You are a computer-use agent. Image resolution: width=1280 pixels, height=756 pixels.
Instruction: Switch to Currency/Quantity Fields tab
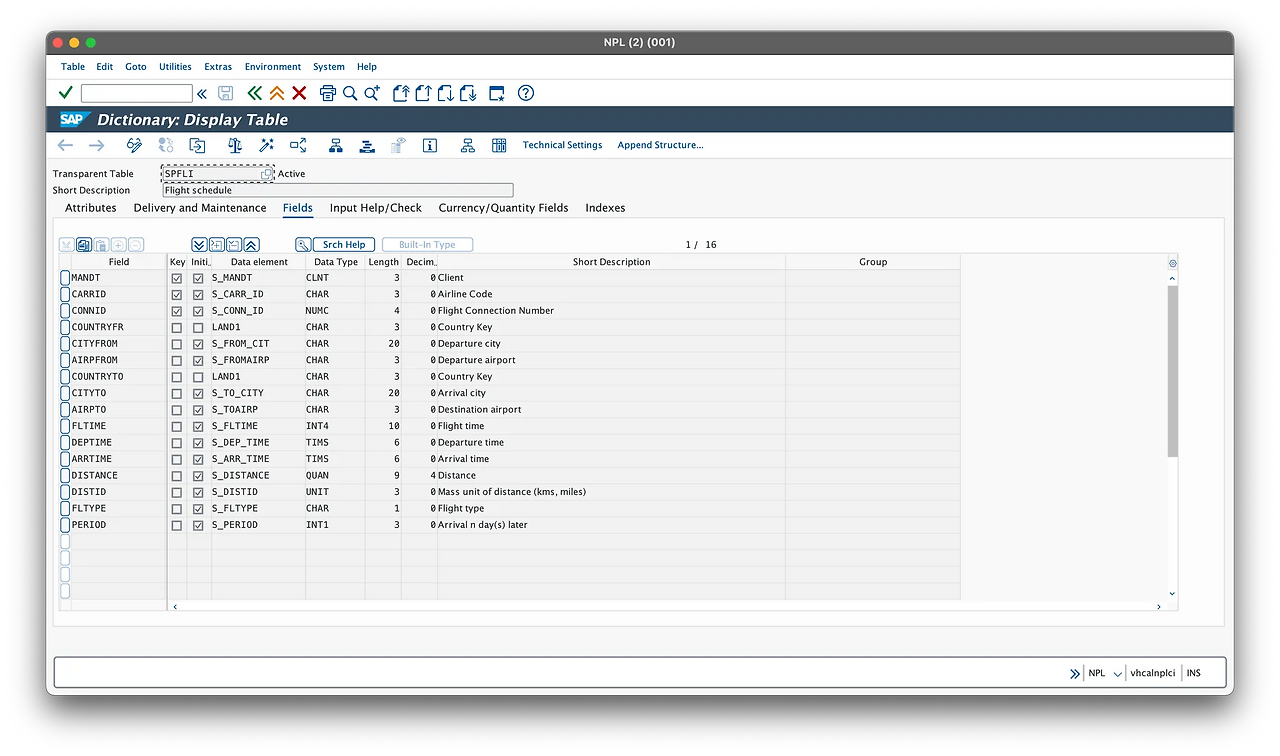[x=503, y=208]
